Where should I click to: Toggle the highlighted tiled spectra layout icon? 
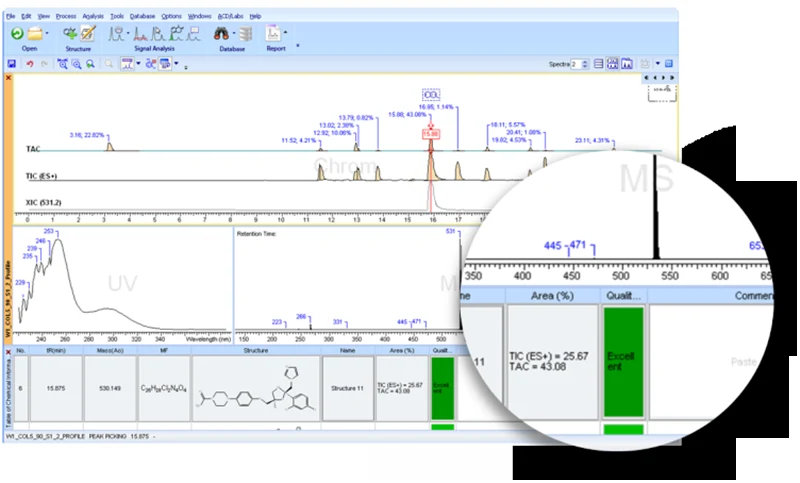click(612, 64)
